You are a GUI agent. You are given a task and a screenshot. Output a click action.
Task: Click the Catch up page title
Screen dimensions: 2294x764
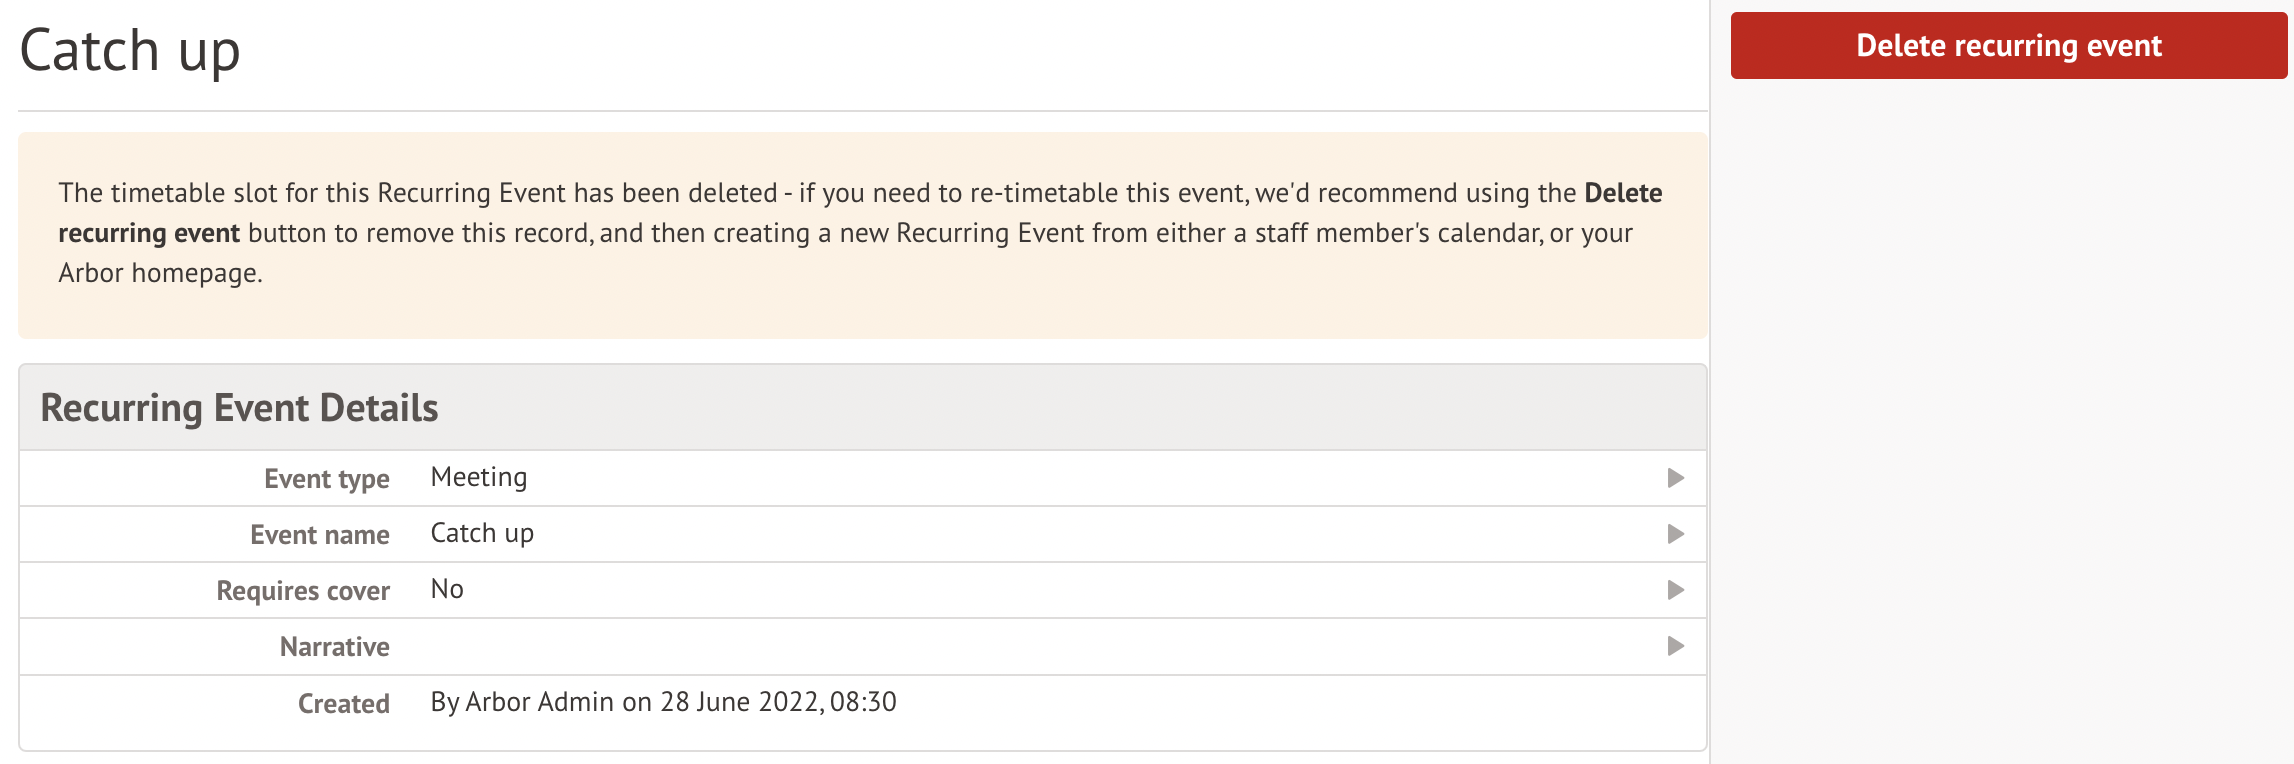coord(130,50)
